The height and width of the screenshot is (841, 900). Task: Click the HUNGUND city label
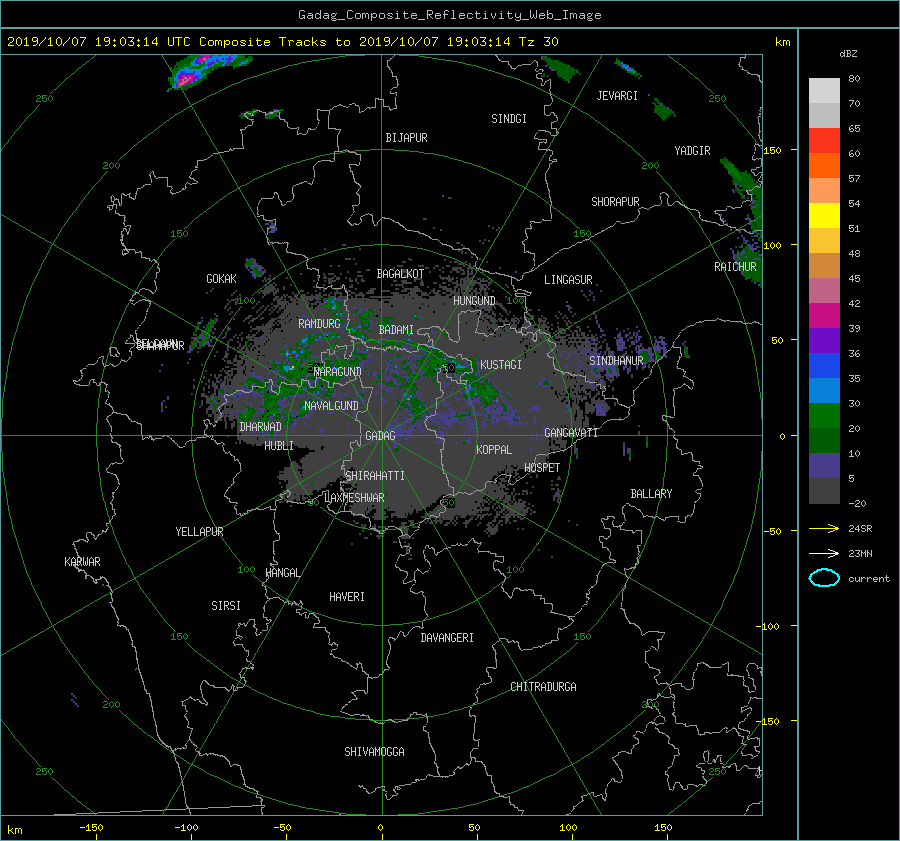pyautogui.click(x=474, y=301)
